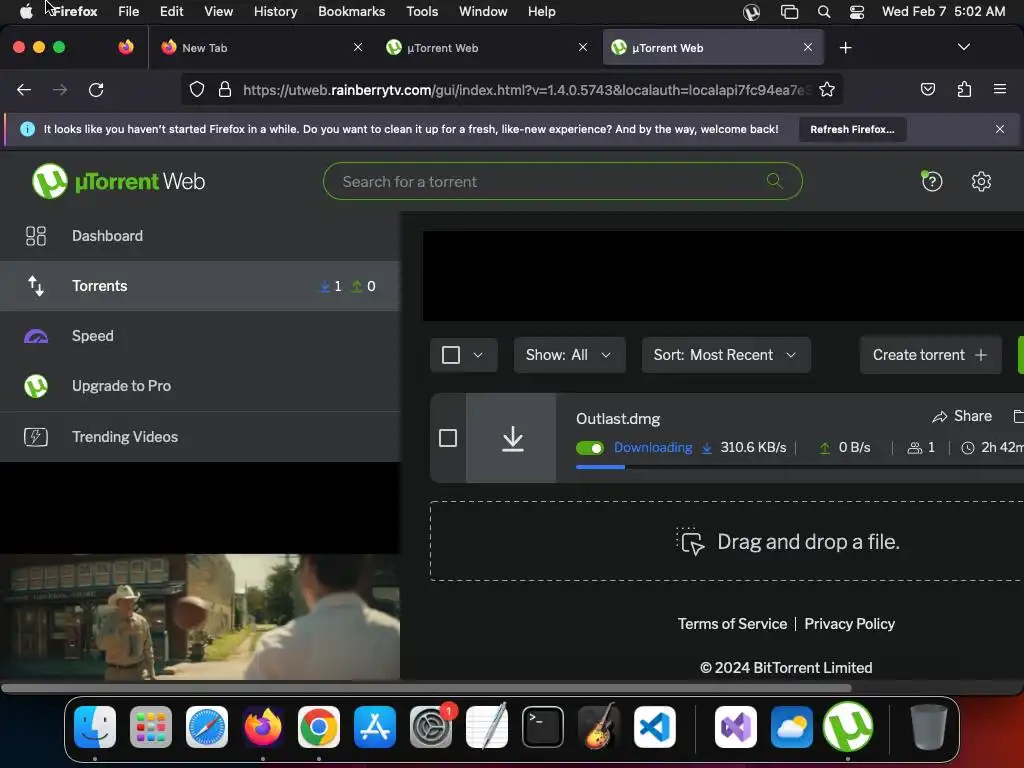Viewport: 1024px width, 768px height.
Task: Click the tracking protection shield icon
Action: 197,89
